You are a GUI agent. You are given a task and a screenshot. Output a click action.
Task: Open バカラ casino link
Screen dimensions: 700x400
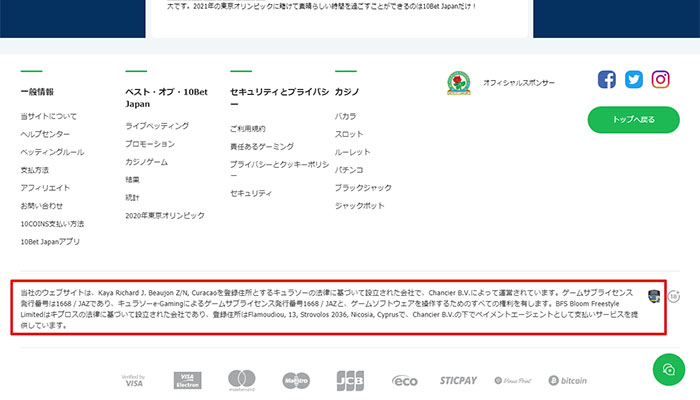346,117
